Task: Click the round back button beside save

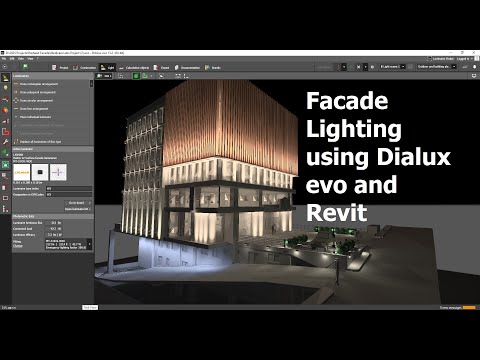Action: [x=5, y=67]
